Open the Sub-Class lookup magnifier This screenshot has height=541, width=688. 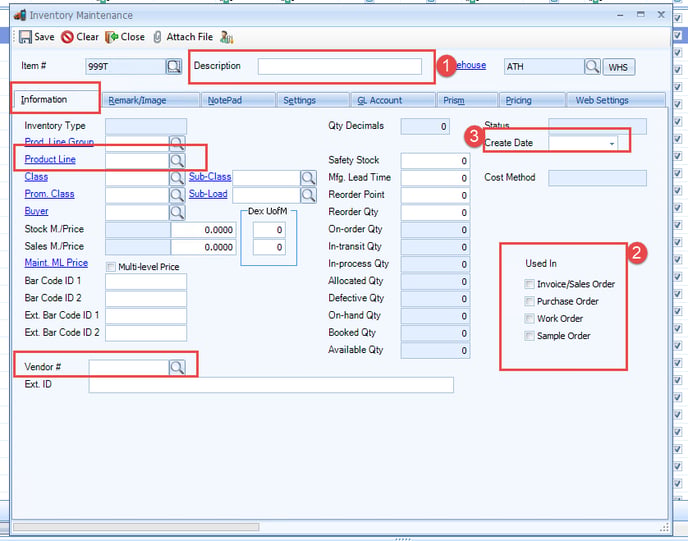tap(308, 178)
